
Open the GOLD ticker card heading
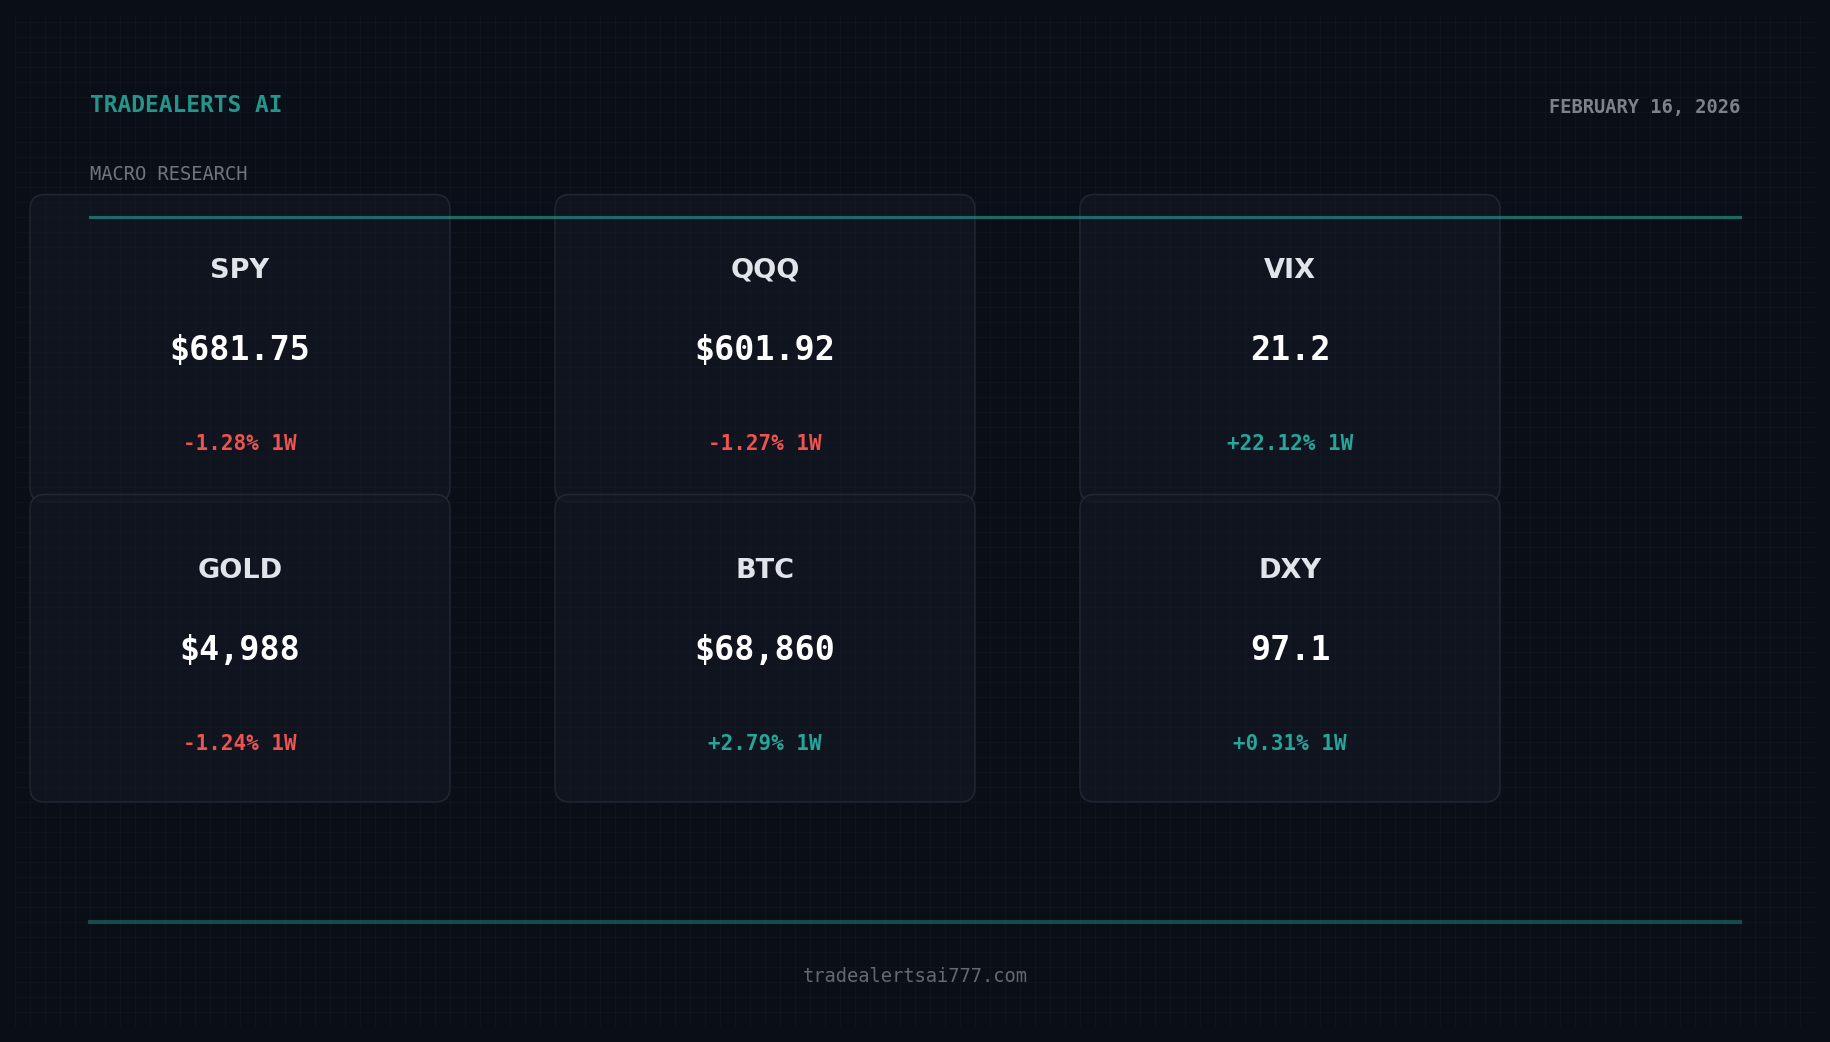(240, 569)
